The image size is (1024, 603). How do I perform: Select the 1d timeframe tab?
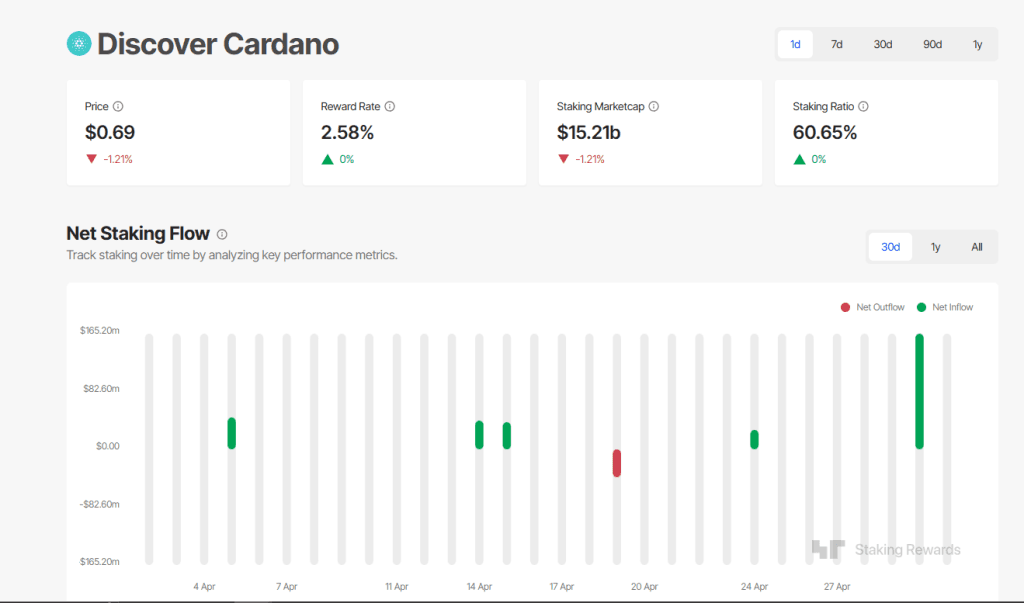795,44
